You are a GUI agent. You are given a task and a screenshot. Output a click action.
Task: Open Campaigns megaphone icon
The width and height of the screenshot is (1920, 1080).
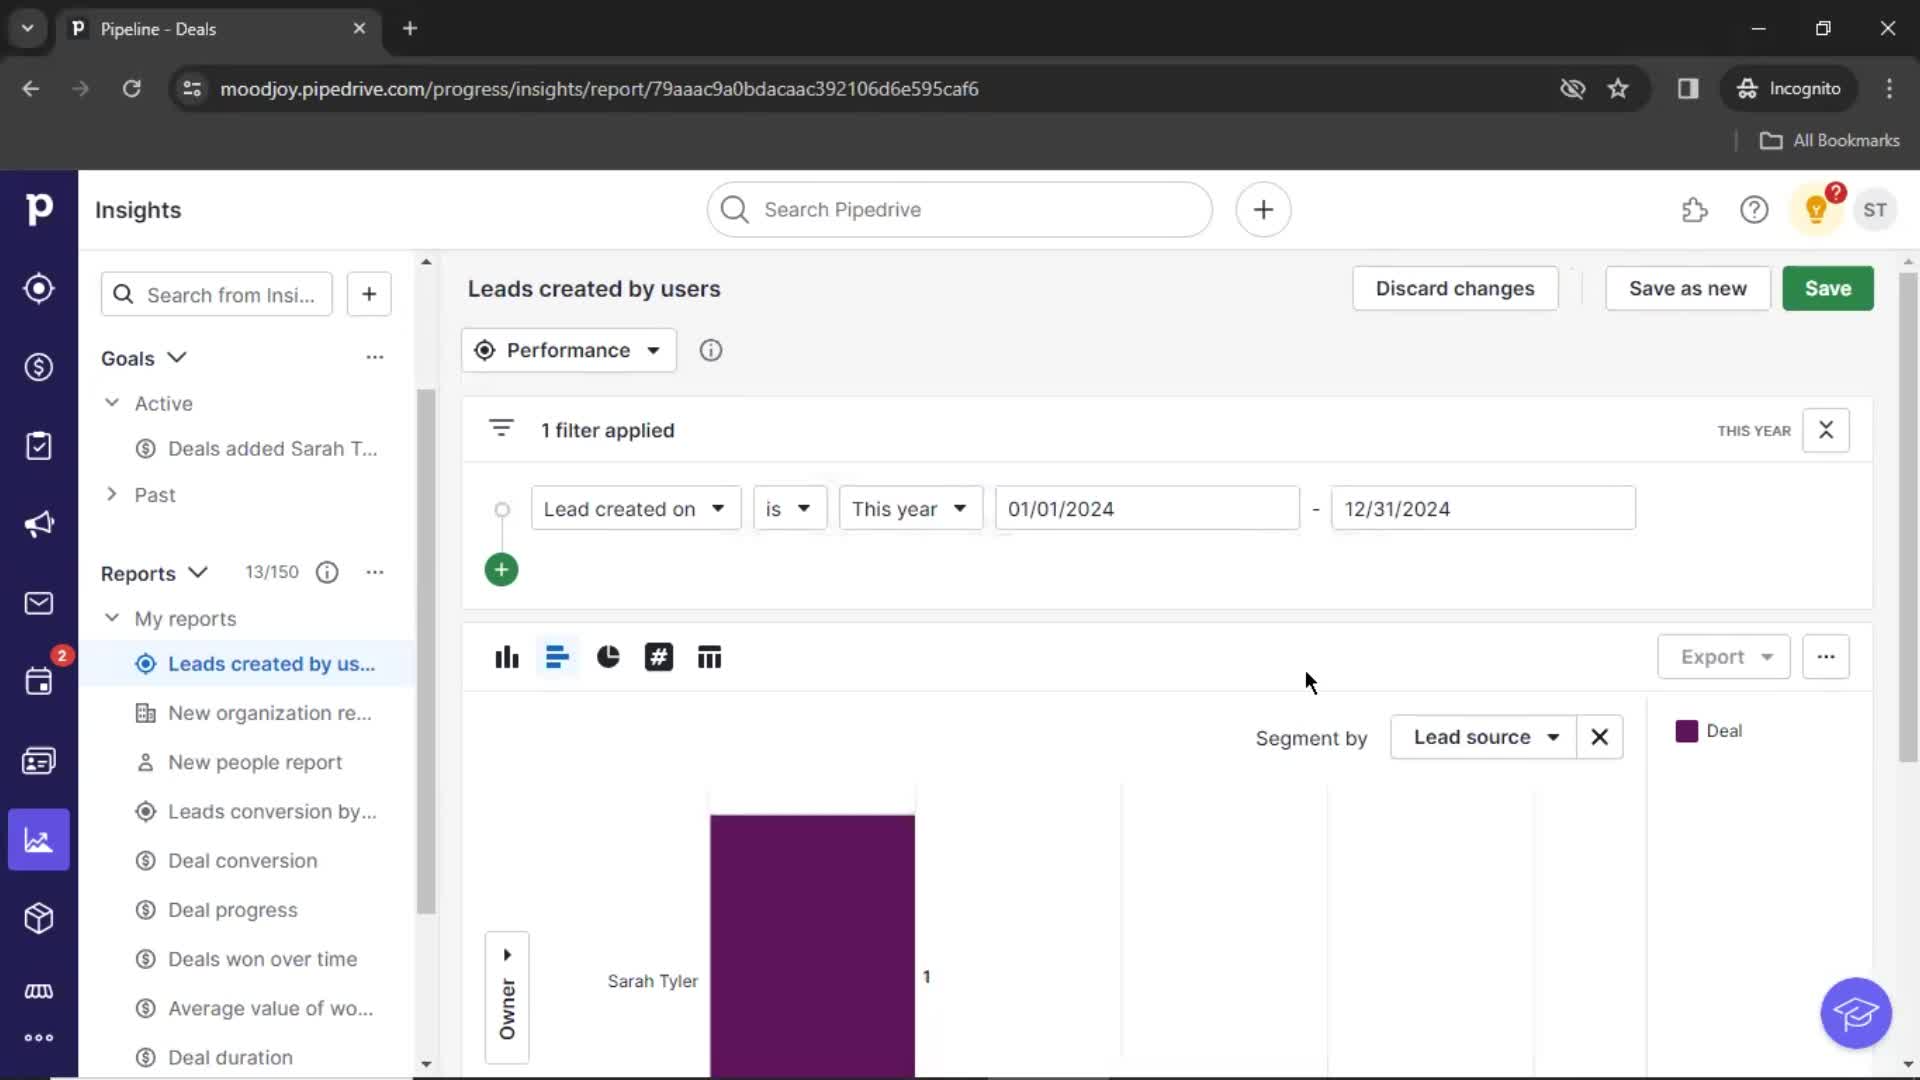39,524
